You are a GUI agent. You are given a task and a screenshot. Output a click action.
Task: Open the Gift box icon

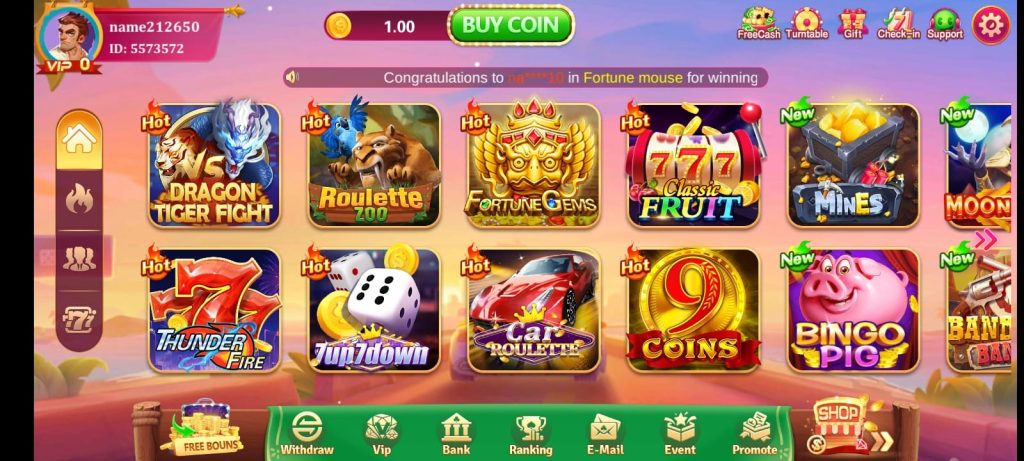(x=853, y=24)
